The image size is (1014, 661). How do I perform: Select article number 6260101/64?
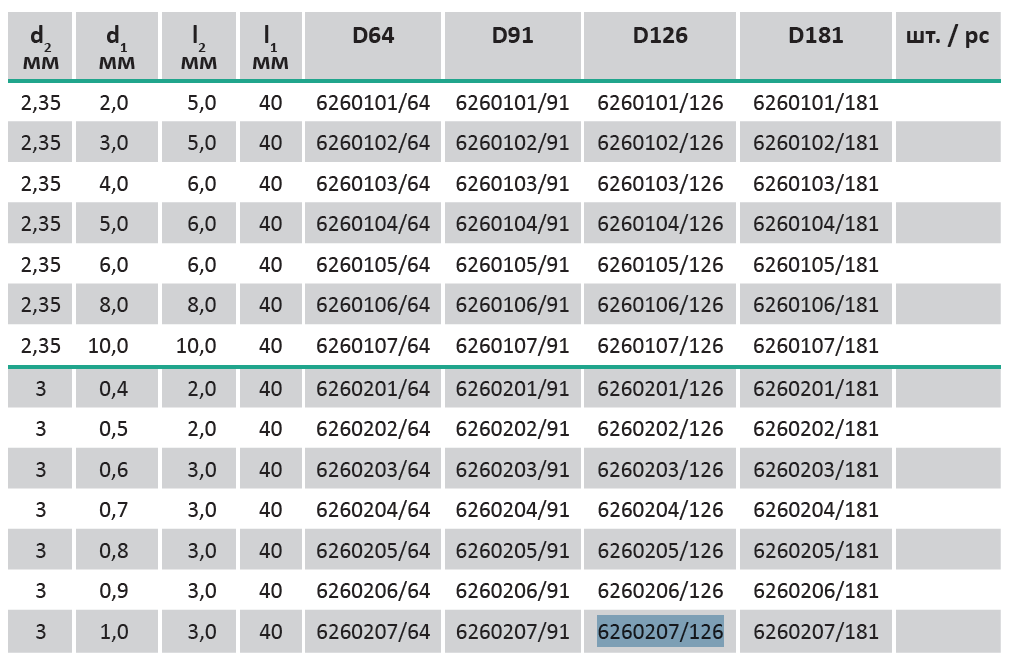(x=373, y=102)
